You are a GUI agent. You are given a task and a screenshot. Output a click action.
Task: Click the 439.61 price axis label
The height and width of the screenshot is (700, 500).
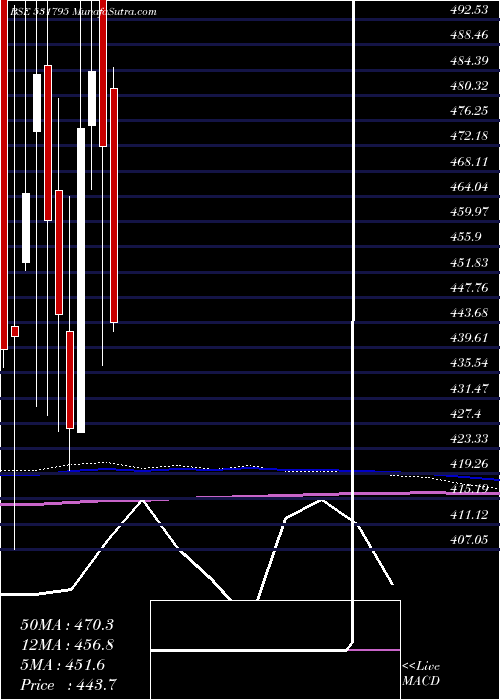pyautogui.click(x=470, y=338)
